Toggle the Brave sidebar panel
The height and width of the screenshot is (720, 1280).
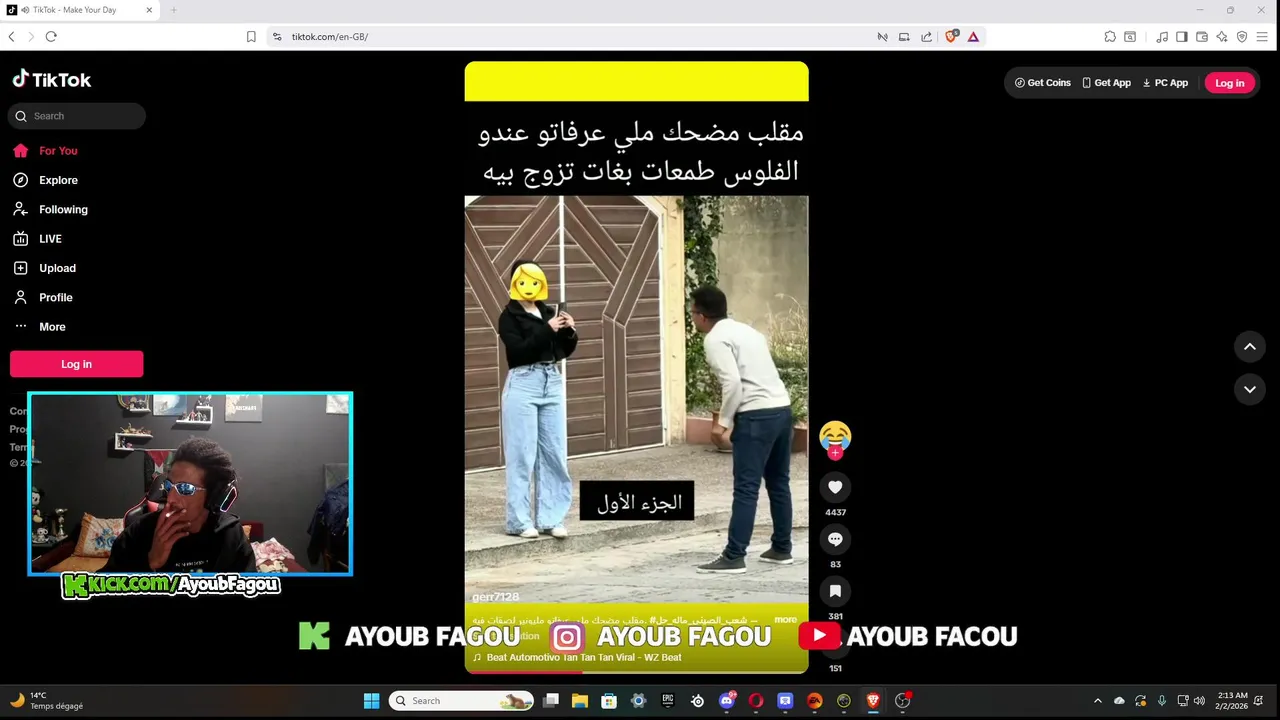tap(1182, 37)
